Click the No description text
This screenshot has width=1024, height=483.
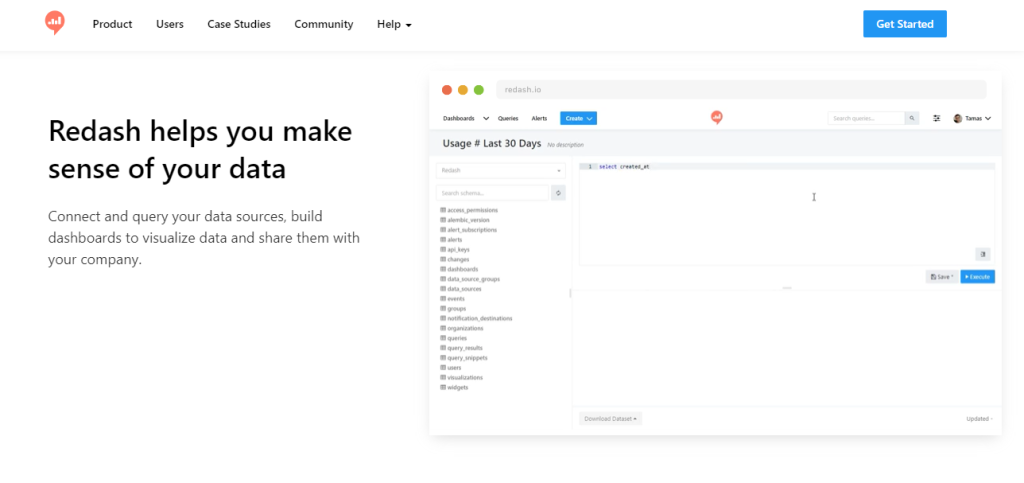click(566, 145)
